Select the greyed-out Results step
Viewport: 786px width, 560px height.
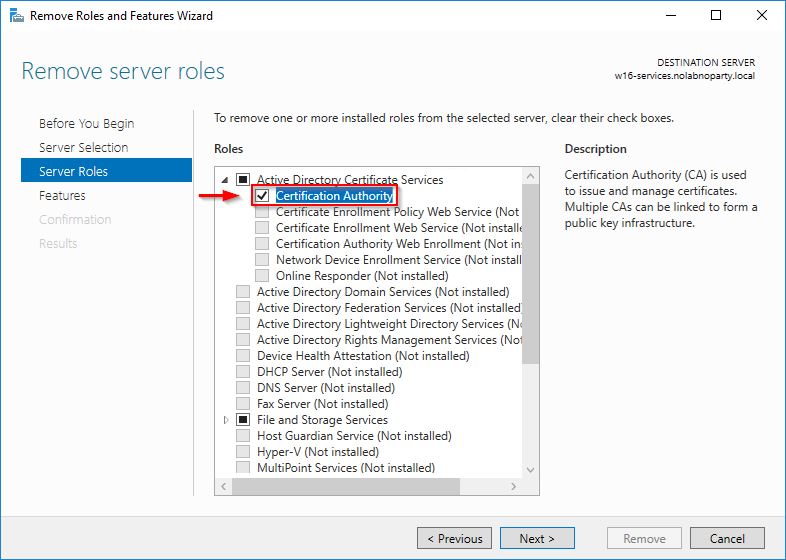point(58,243)
